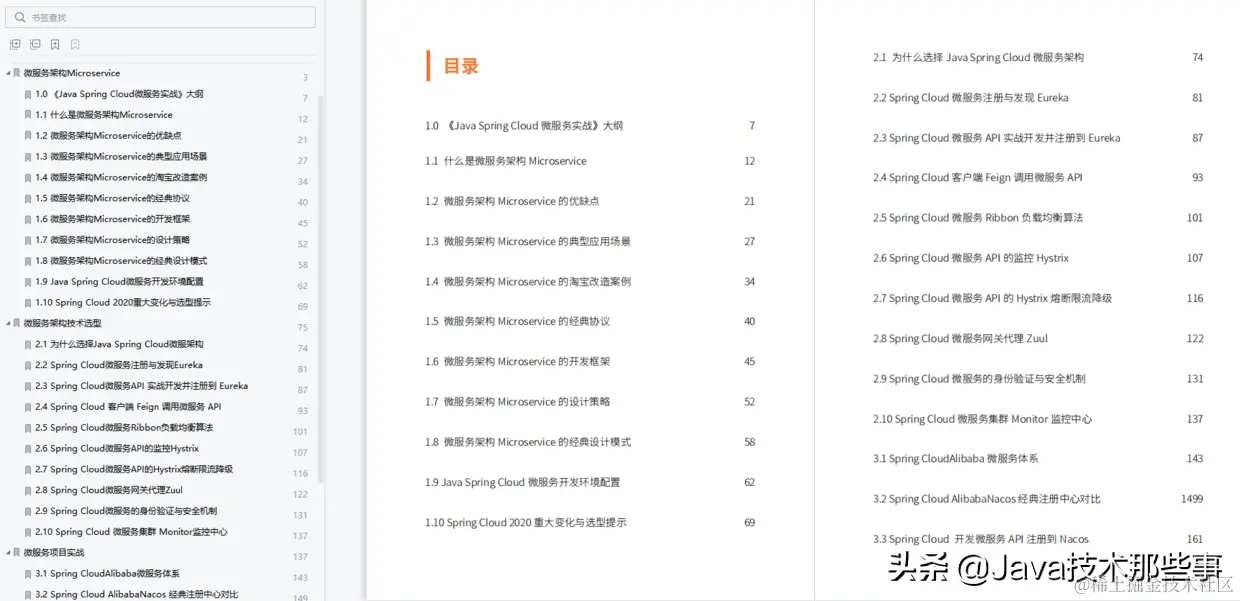Click contents entry 1.7 Microservice 的设计策略
The width and height of the screenshot is (1240, 601).
pos(518,402)
